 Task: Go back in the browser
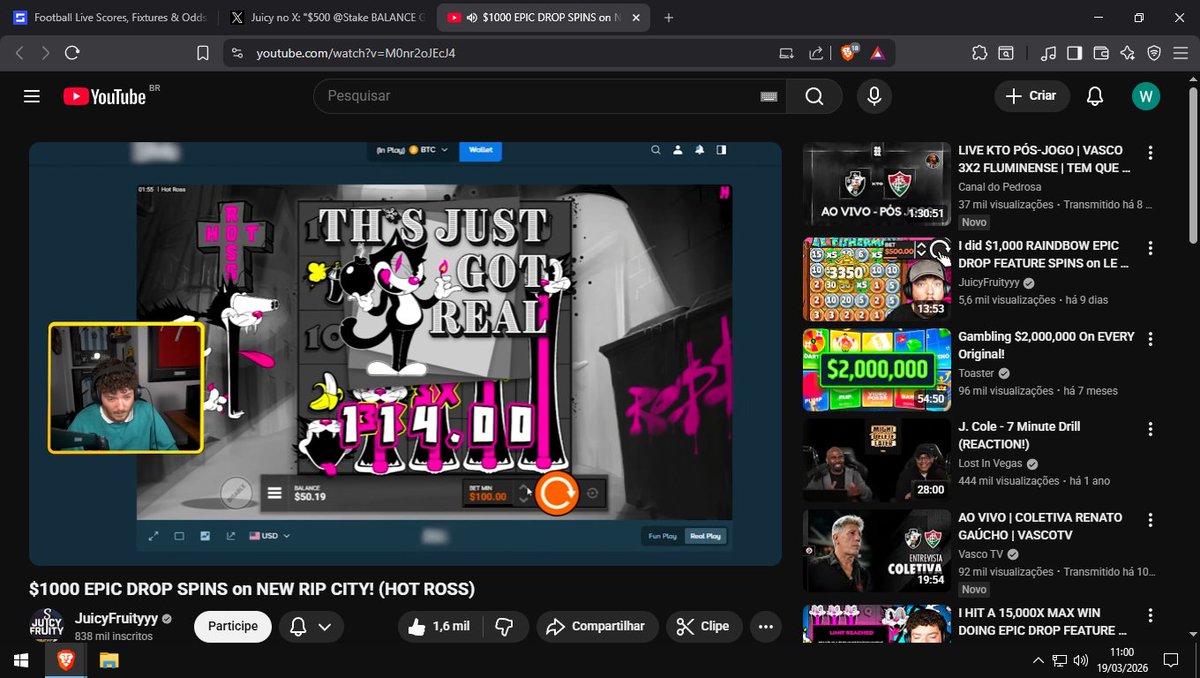(x=19, y=53)
